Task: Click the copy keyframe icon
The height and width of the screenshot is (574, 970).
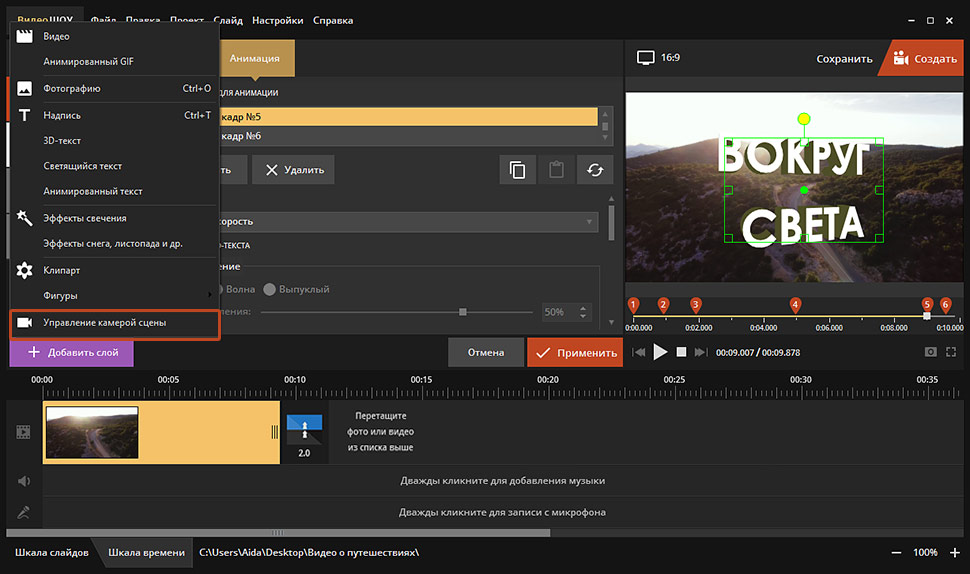Action: [517, 170]
